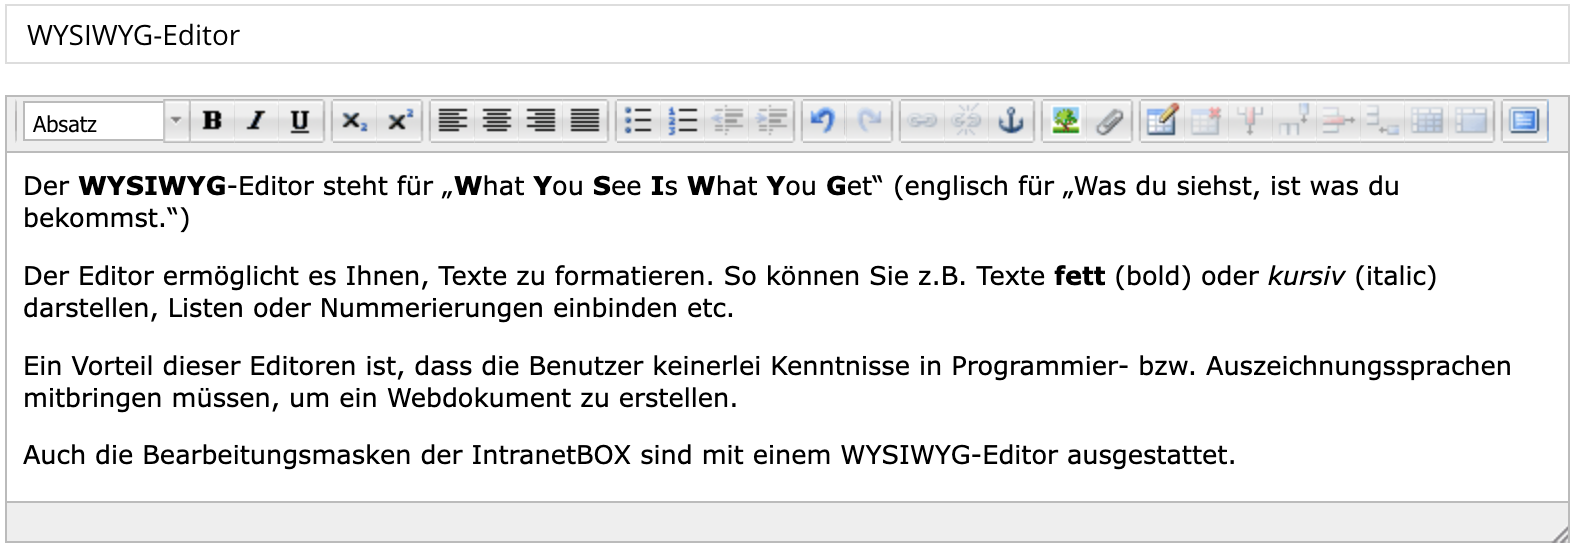
Task: Toggle italic formatting
Action: click(x=256, y=121)
